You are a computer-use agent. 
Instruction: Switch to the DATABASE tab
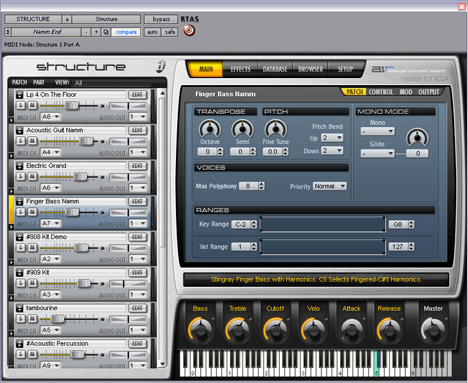275,69
